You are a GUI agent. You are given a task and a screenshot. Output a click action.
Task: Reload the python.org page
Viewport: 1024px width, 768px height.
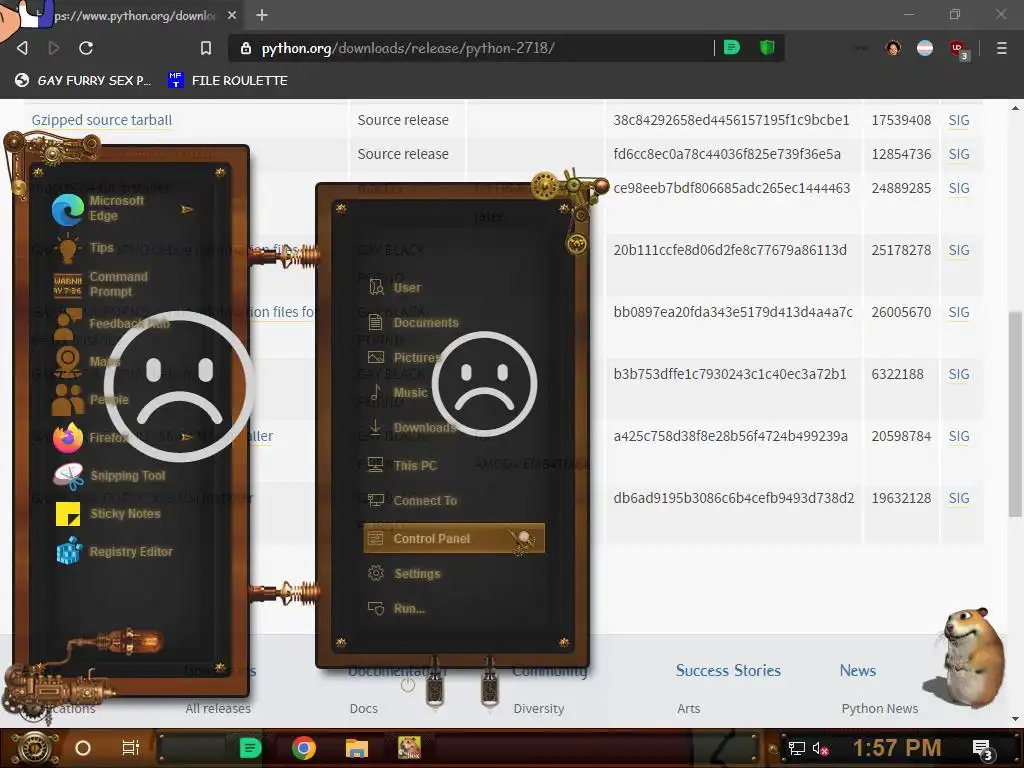tap(86, 48)
